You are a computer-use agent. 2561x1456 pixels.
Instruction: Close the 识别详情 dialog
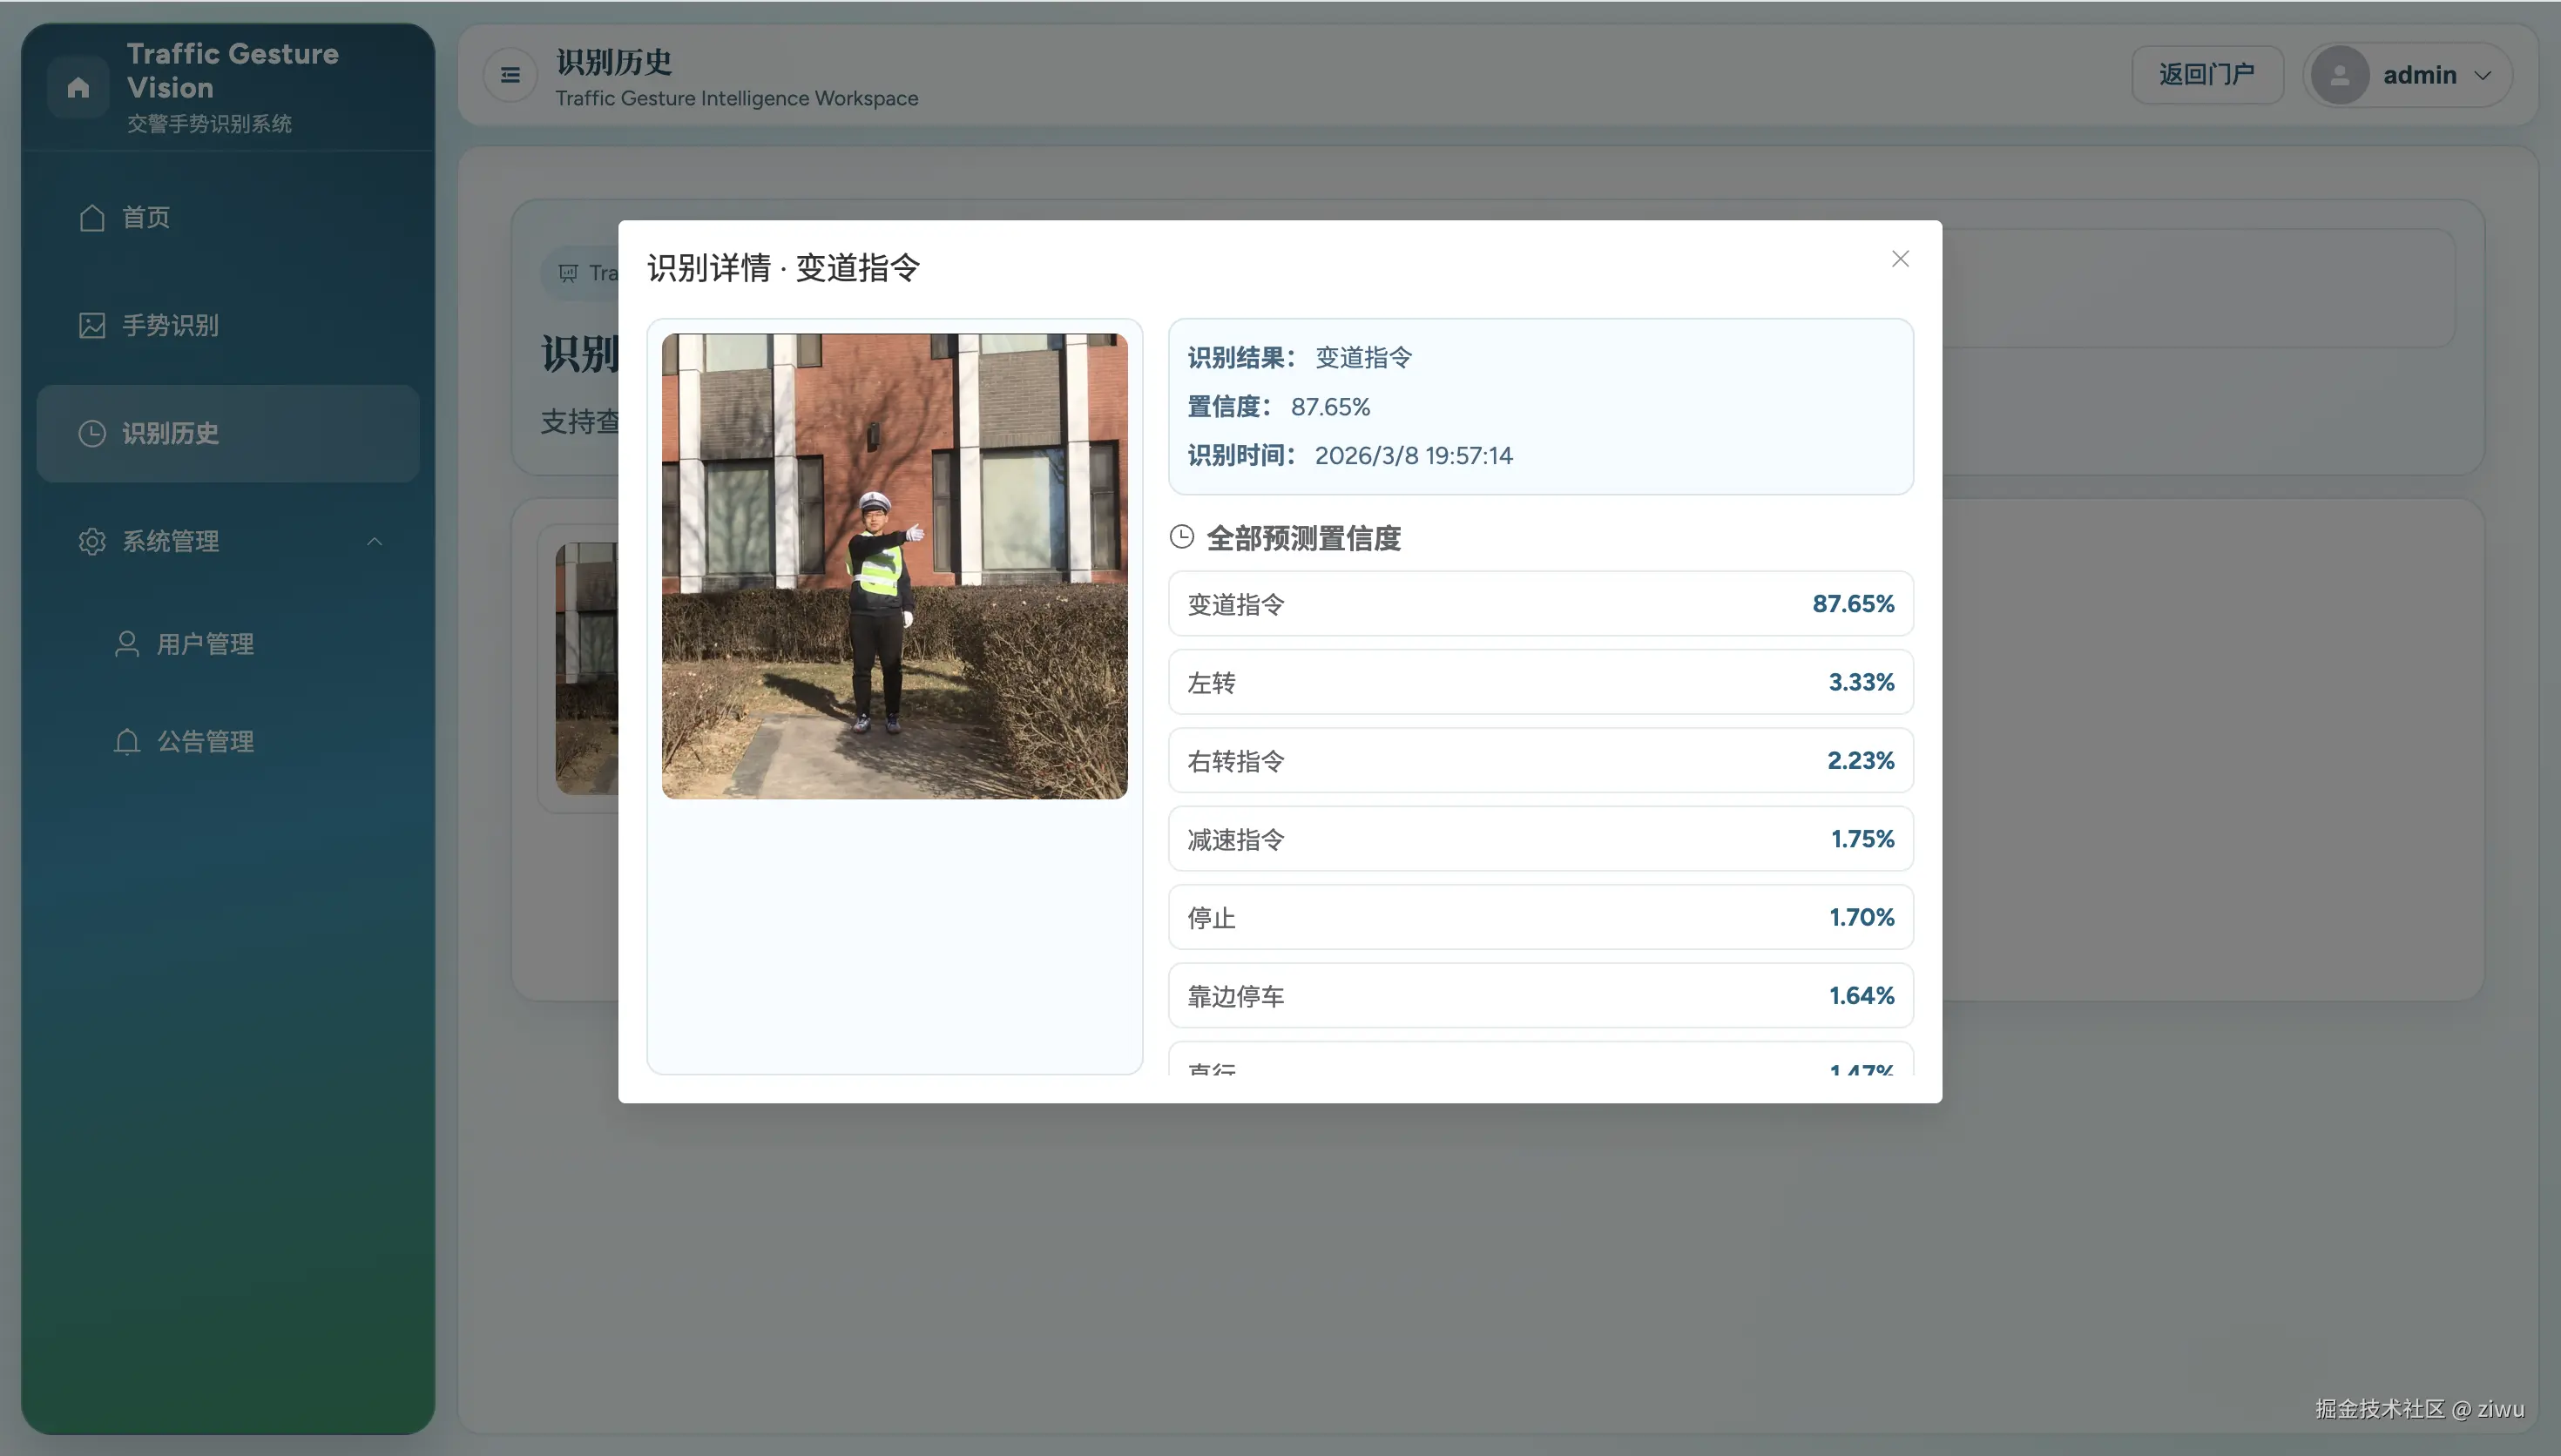[x=1900, y=259]
